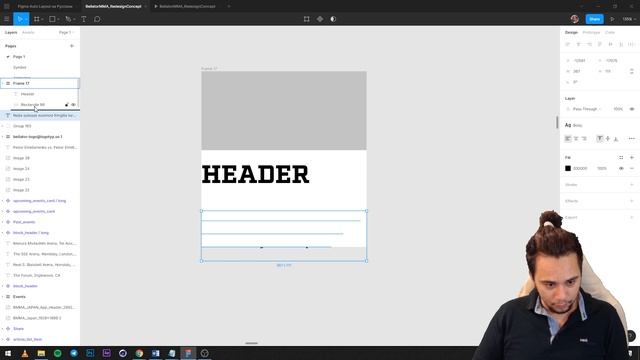Set text align right
The width and height of the screenshot is (640, 360).
584,139
